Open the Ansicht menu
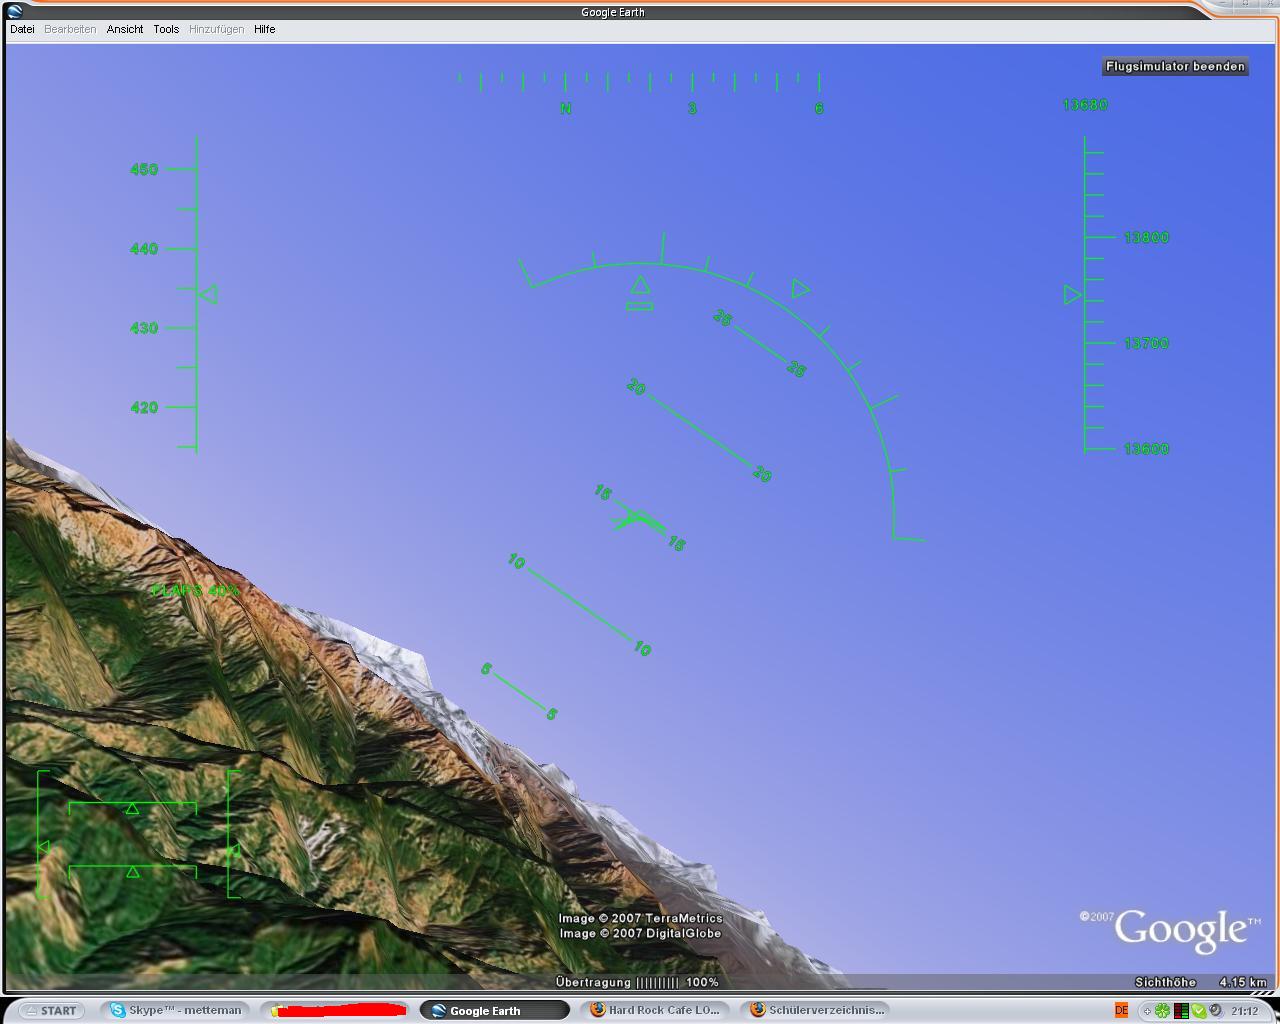 pos(125,29)
